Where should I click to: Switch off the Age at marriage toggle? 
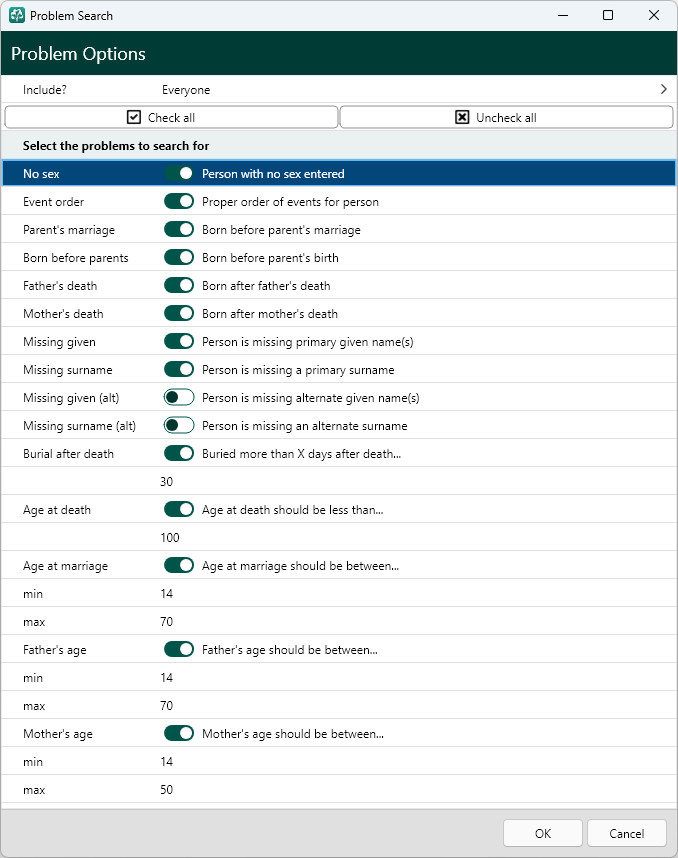179,565
